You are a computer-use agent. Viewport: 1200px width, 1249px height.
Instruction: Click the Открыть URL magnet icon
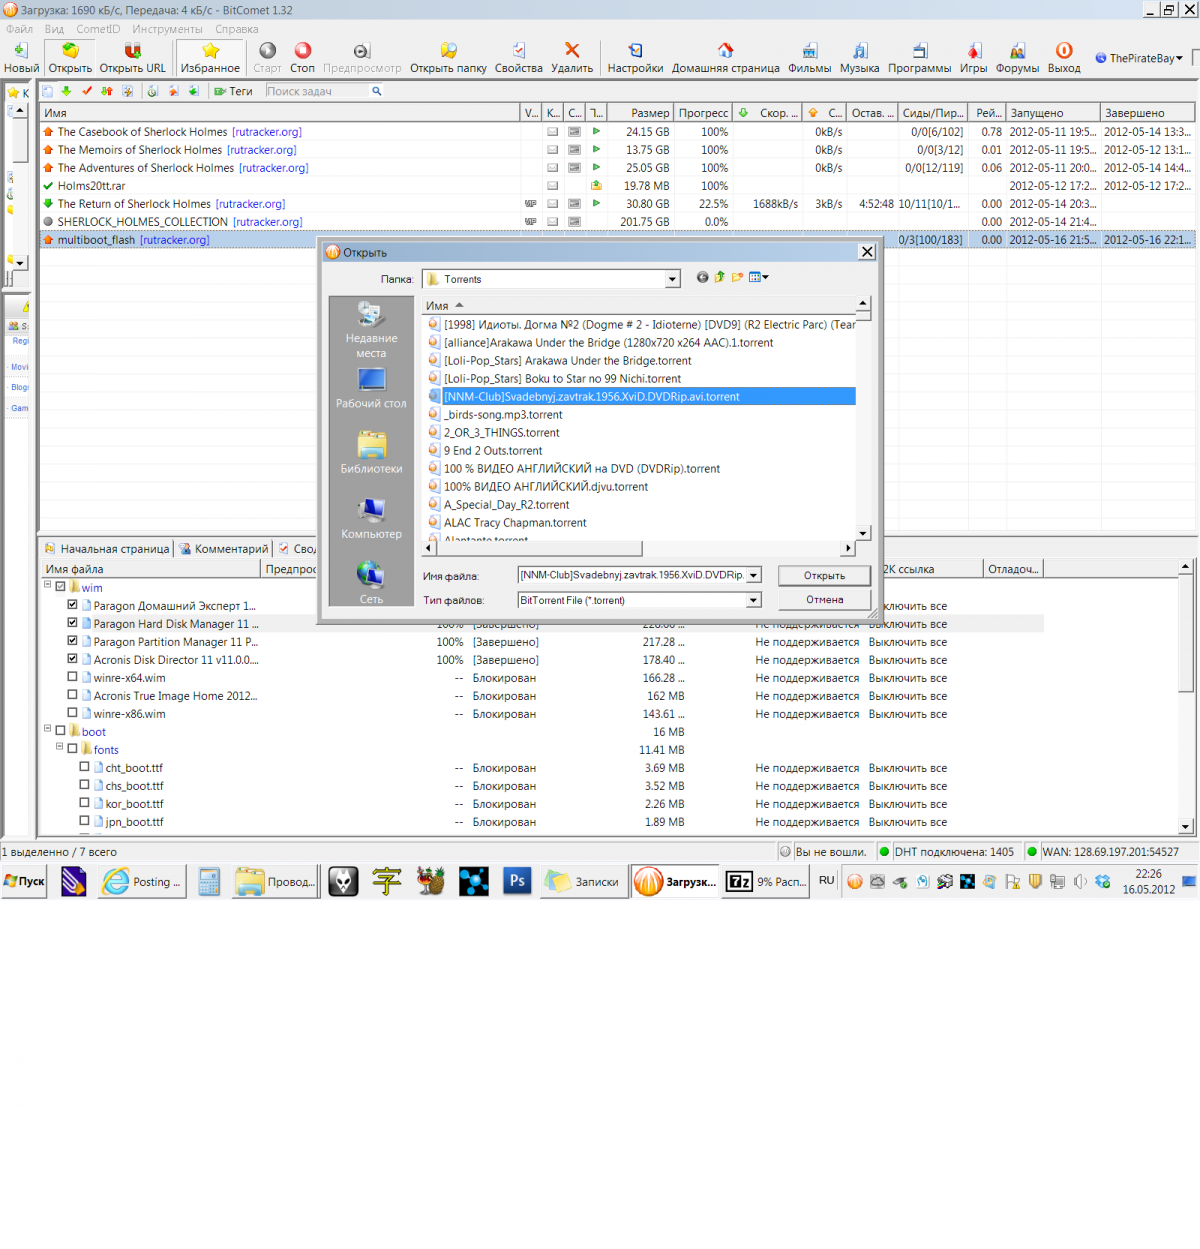tap(132, 51)
